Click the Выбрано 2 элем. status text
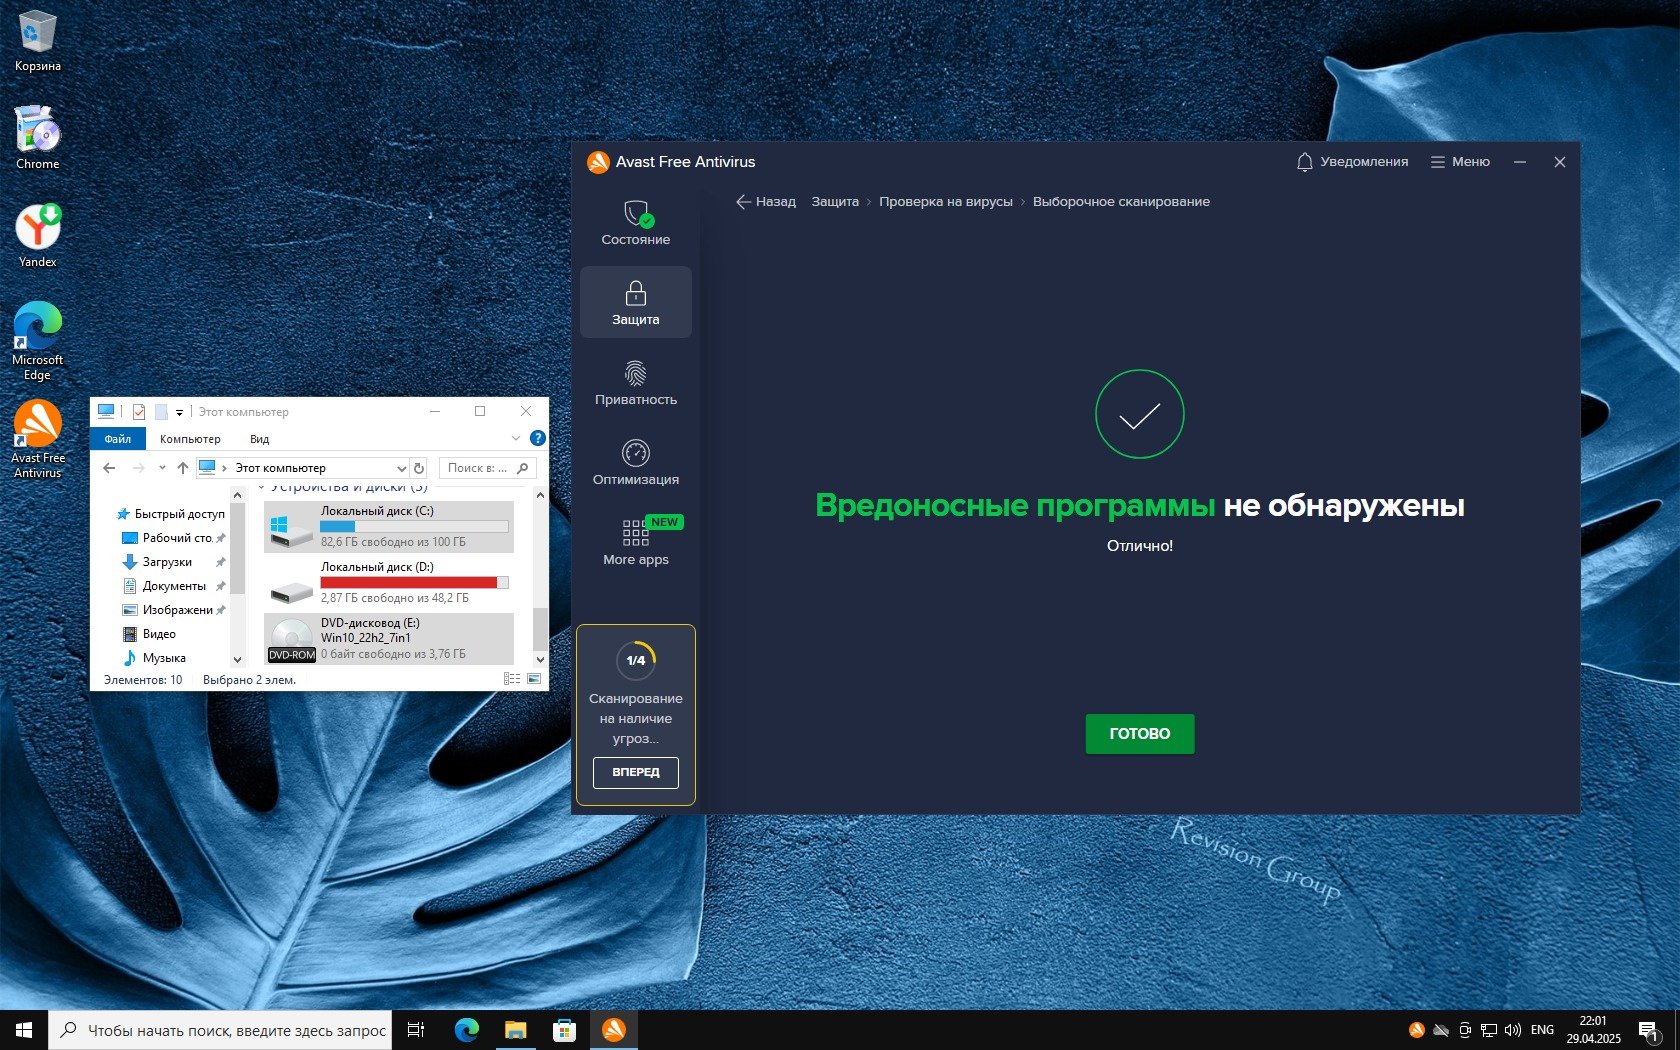The width and height of the screenshot is (1680, 1050). pos(249,680)
